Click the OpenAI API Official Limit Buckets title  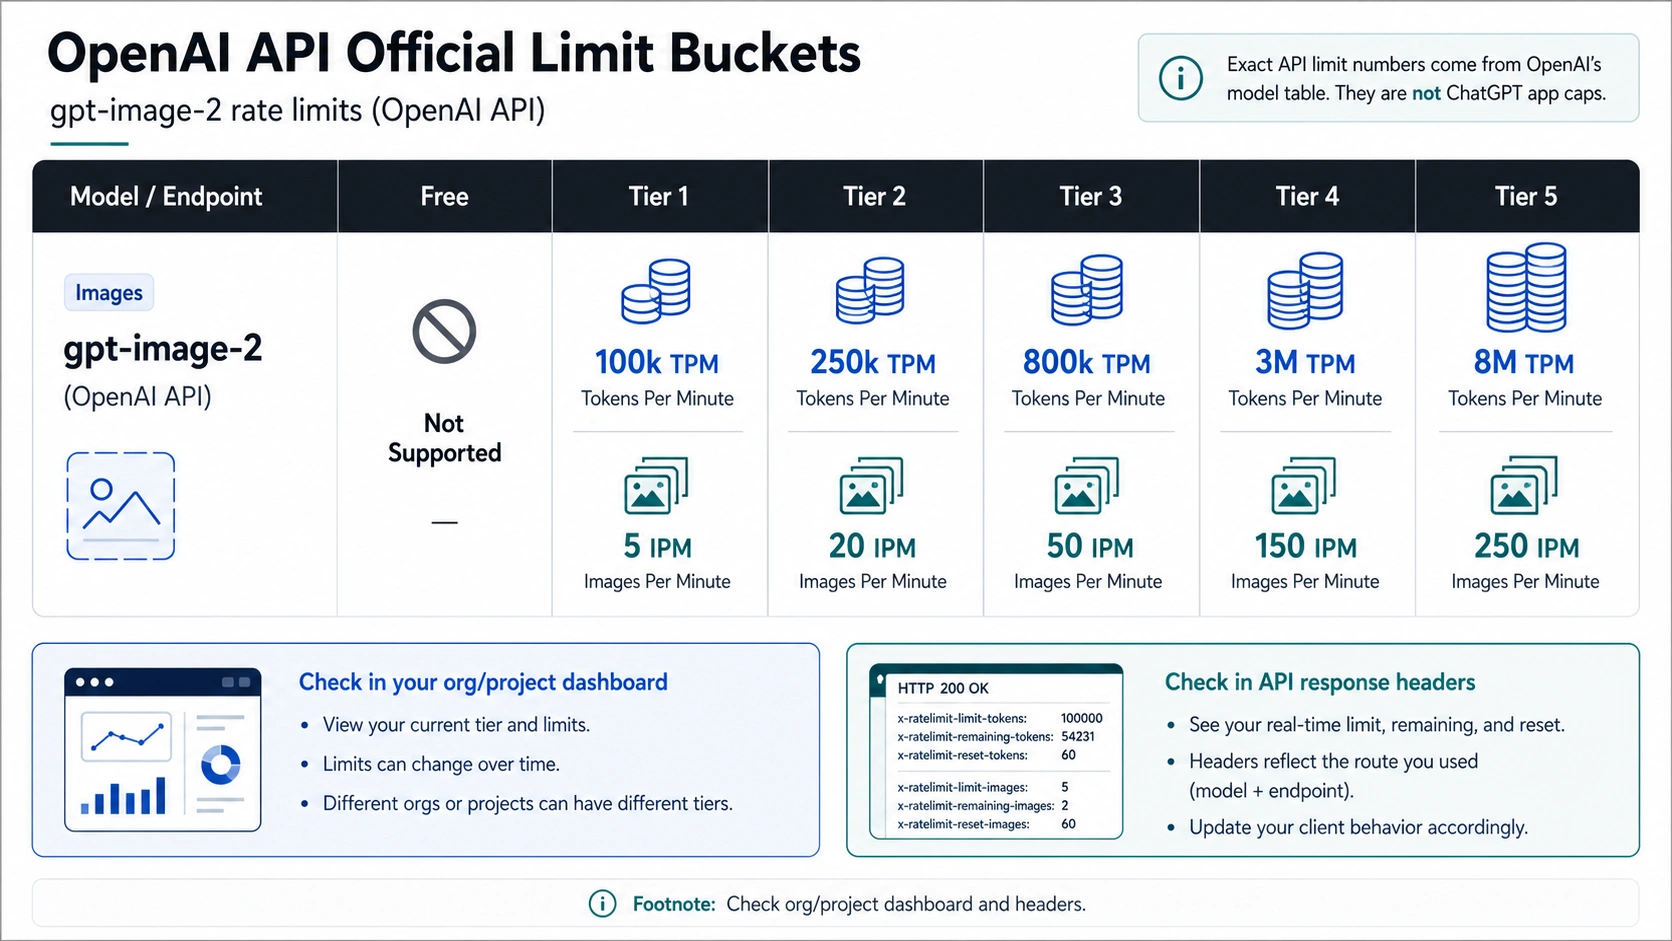pos(454,53)
